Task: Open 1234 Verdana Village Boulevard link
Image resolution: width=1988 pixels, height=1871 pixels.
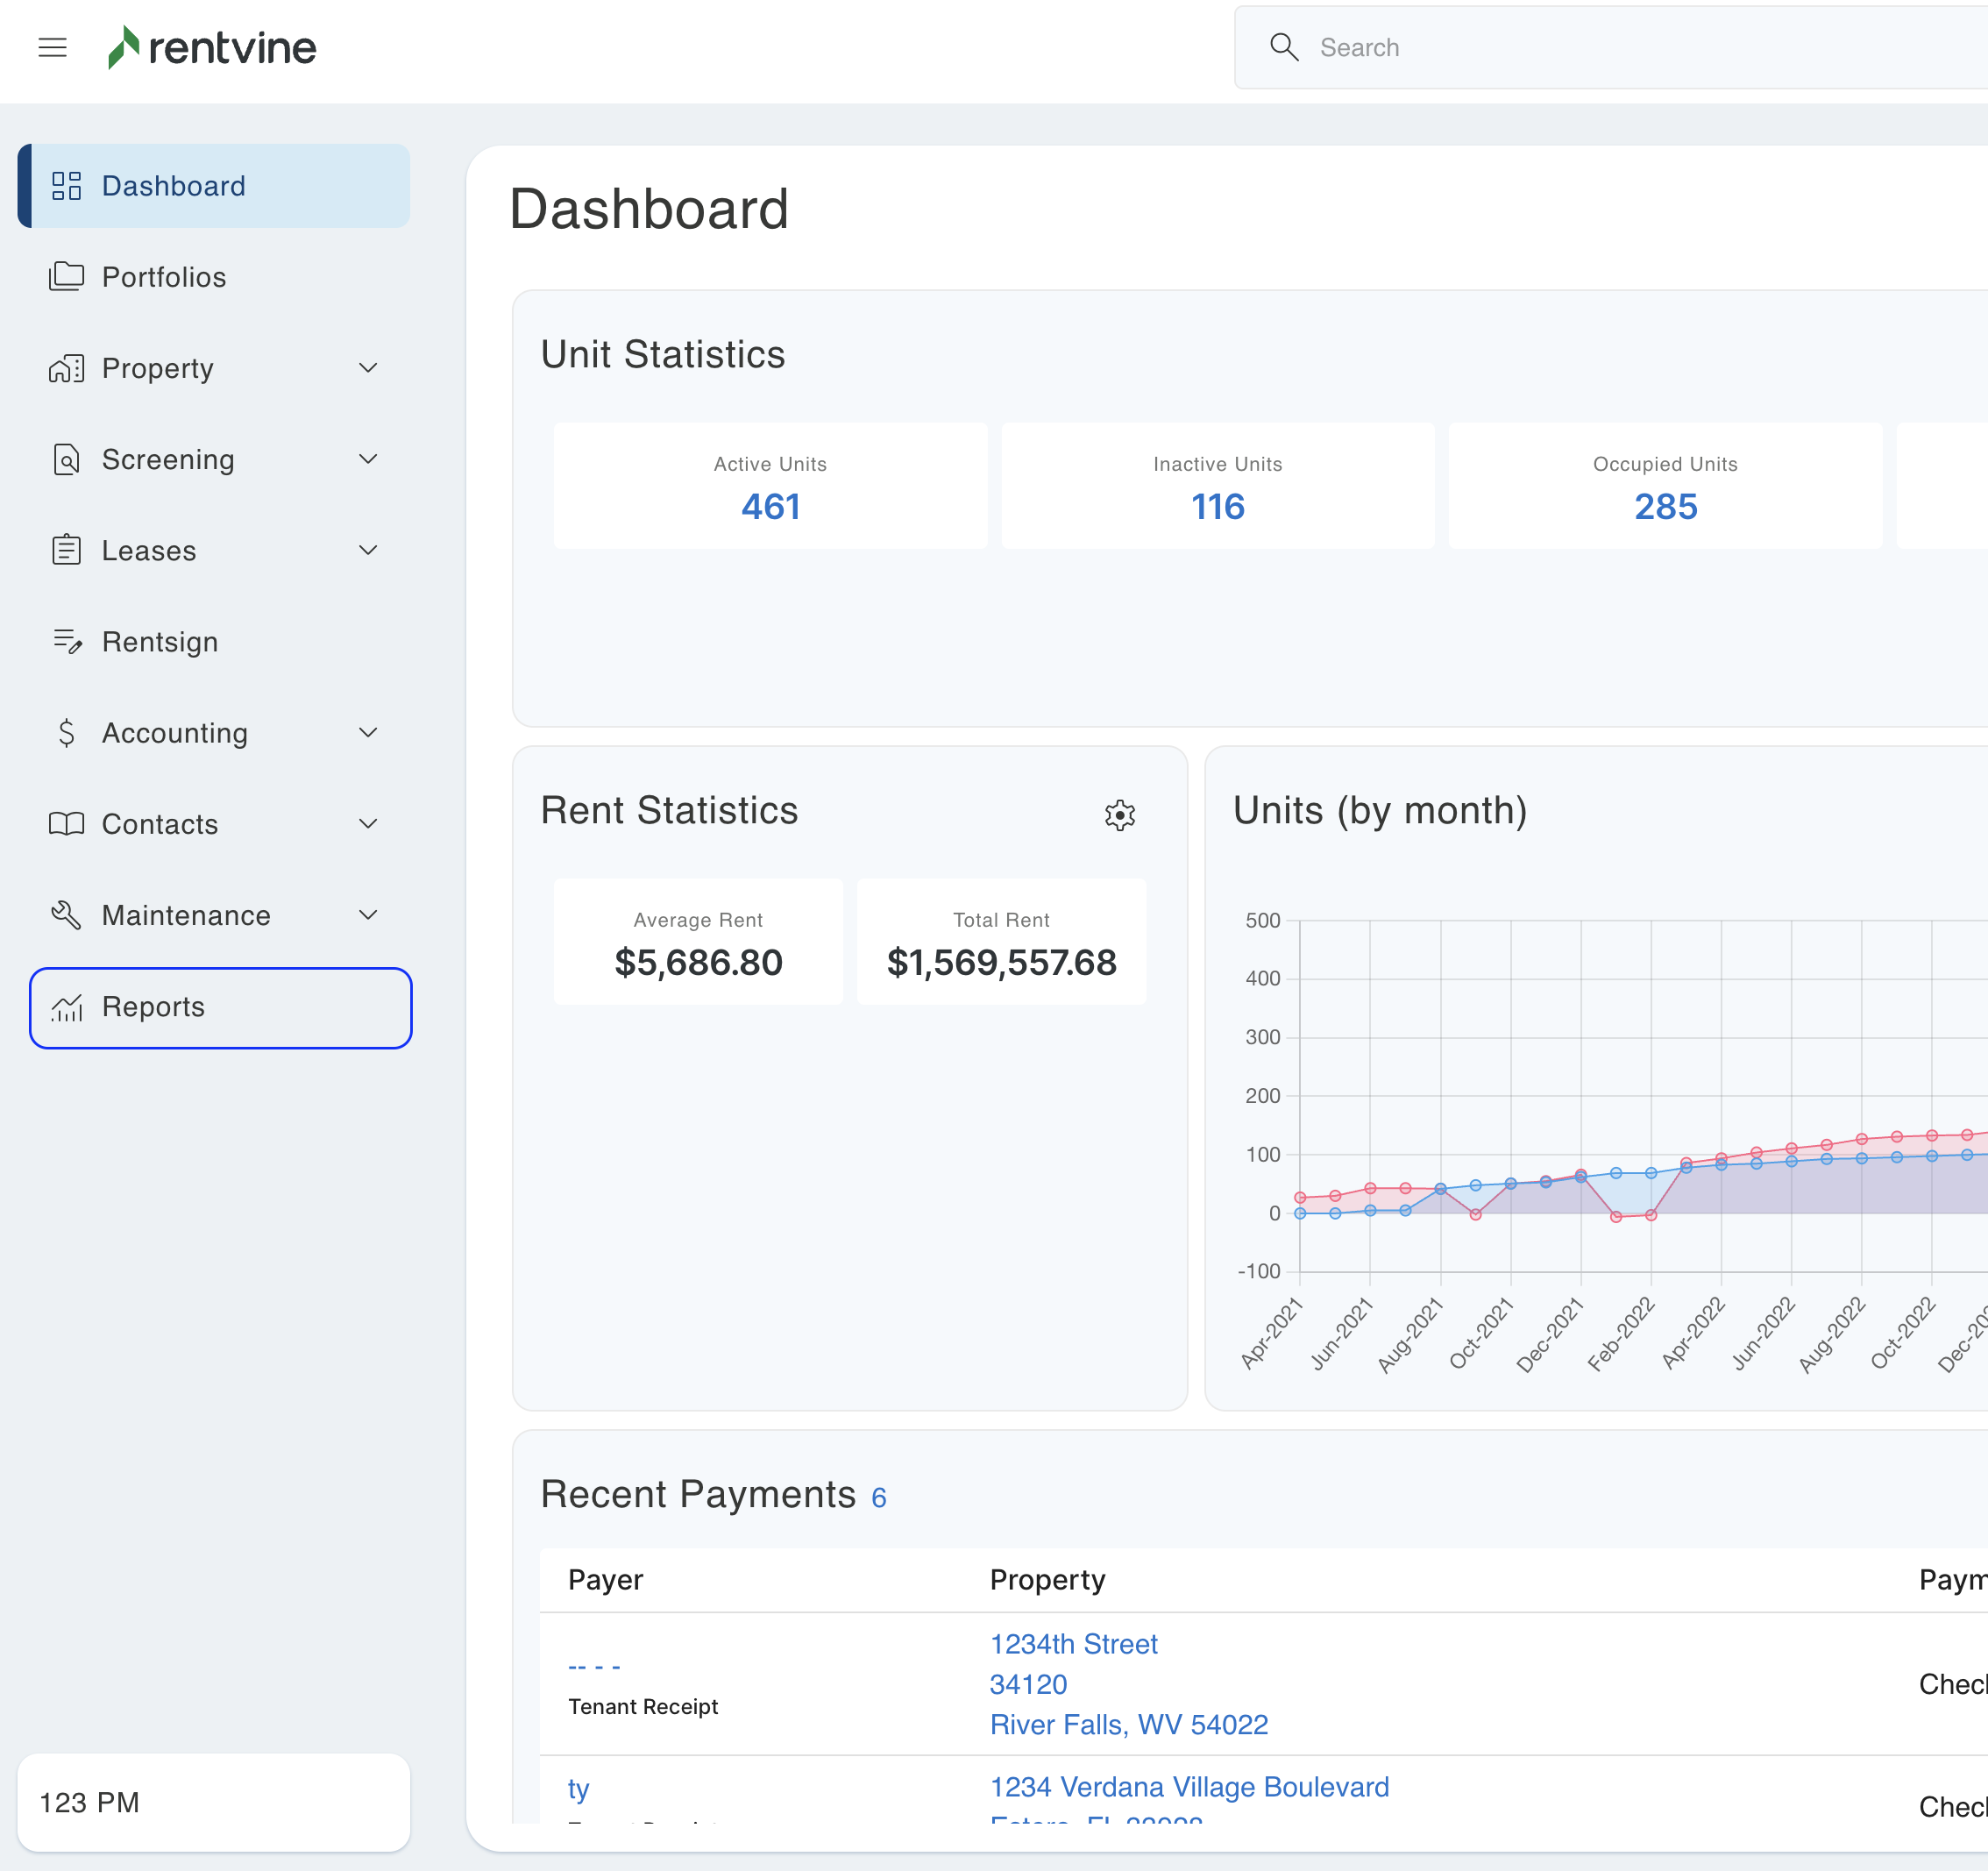Action: [x=1189, y=1787]
